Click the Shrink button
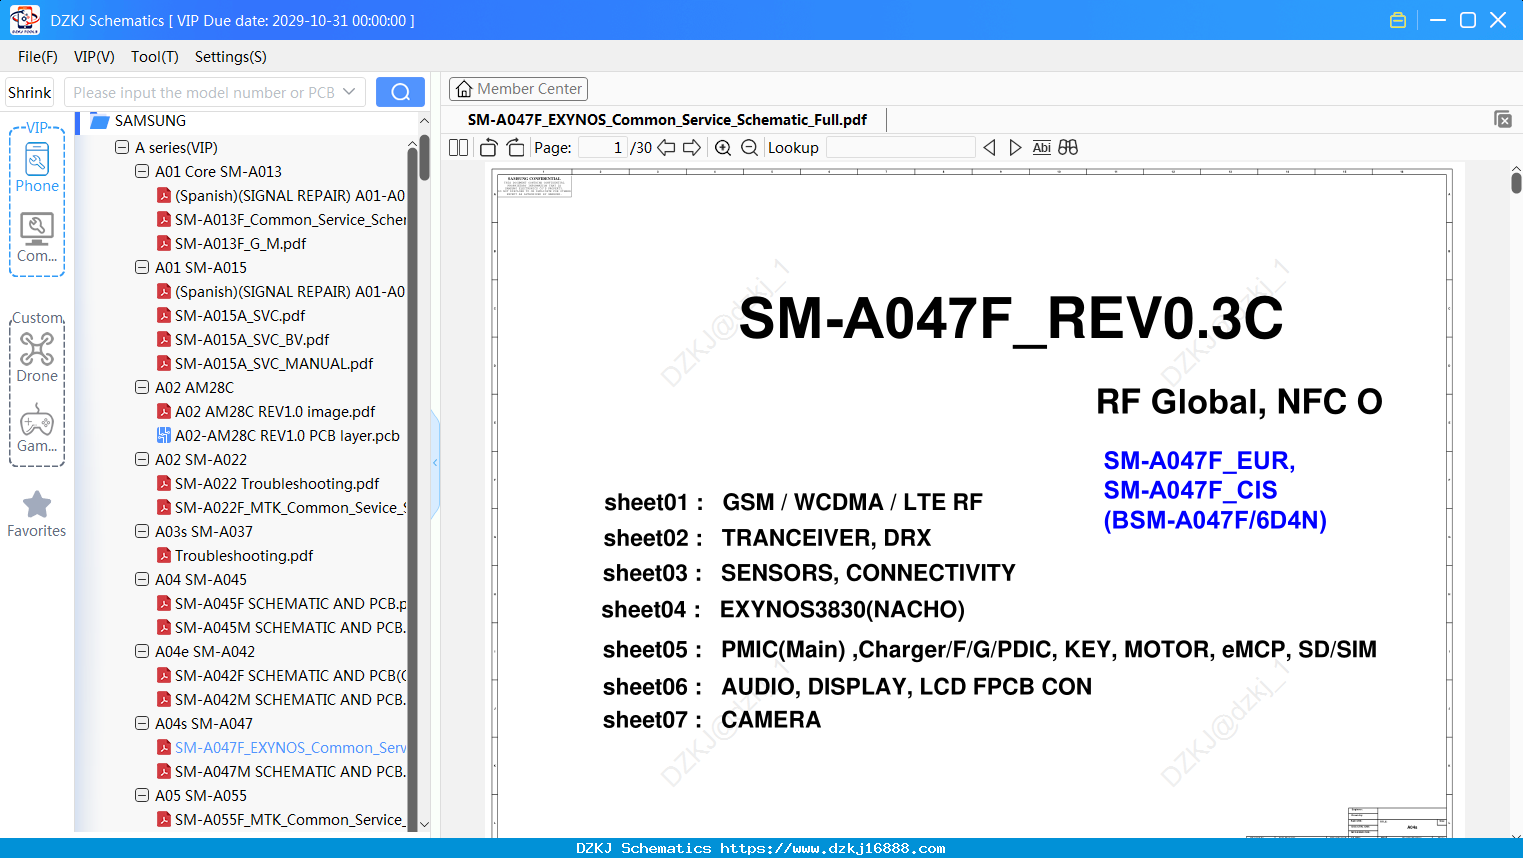This screenshot has width=1523, height=858. [x=30, y=92]
